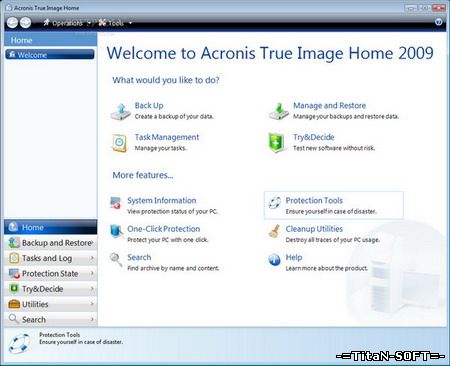This screenshot has height=366, width=450.
Task: Click the Try&Decide green shield icon
Action: tap(276, 143)
